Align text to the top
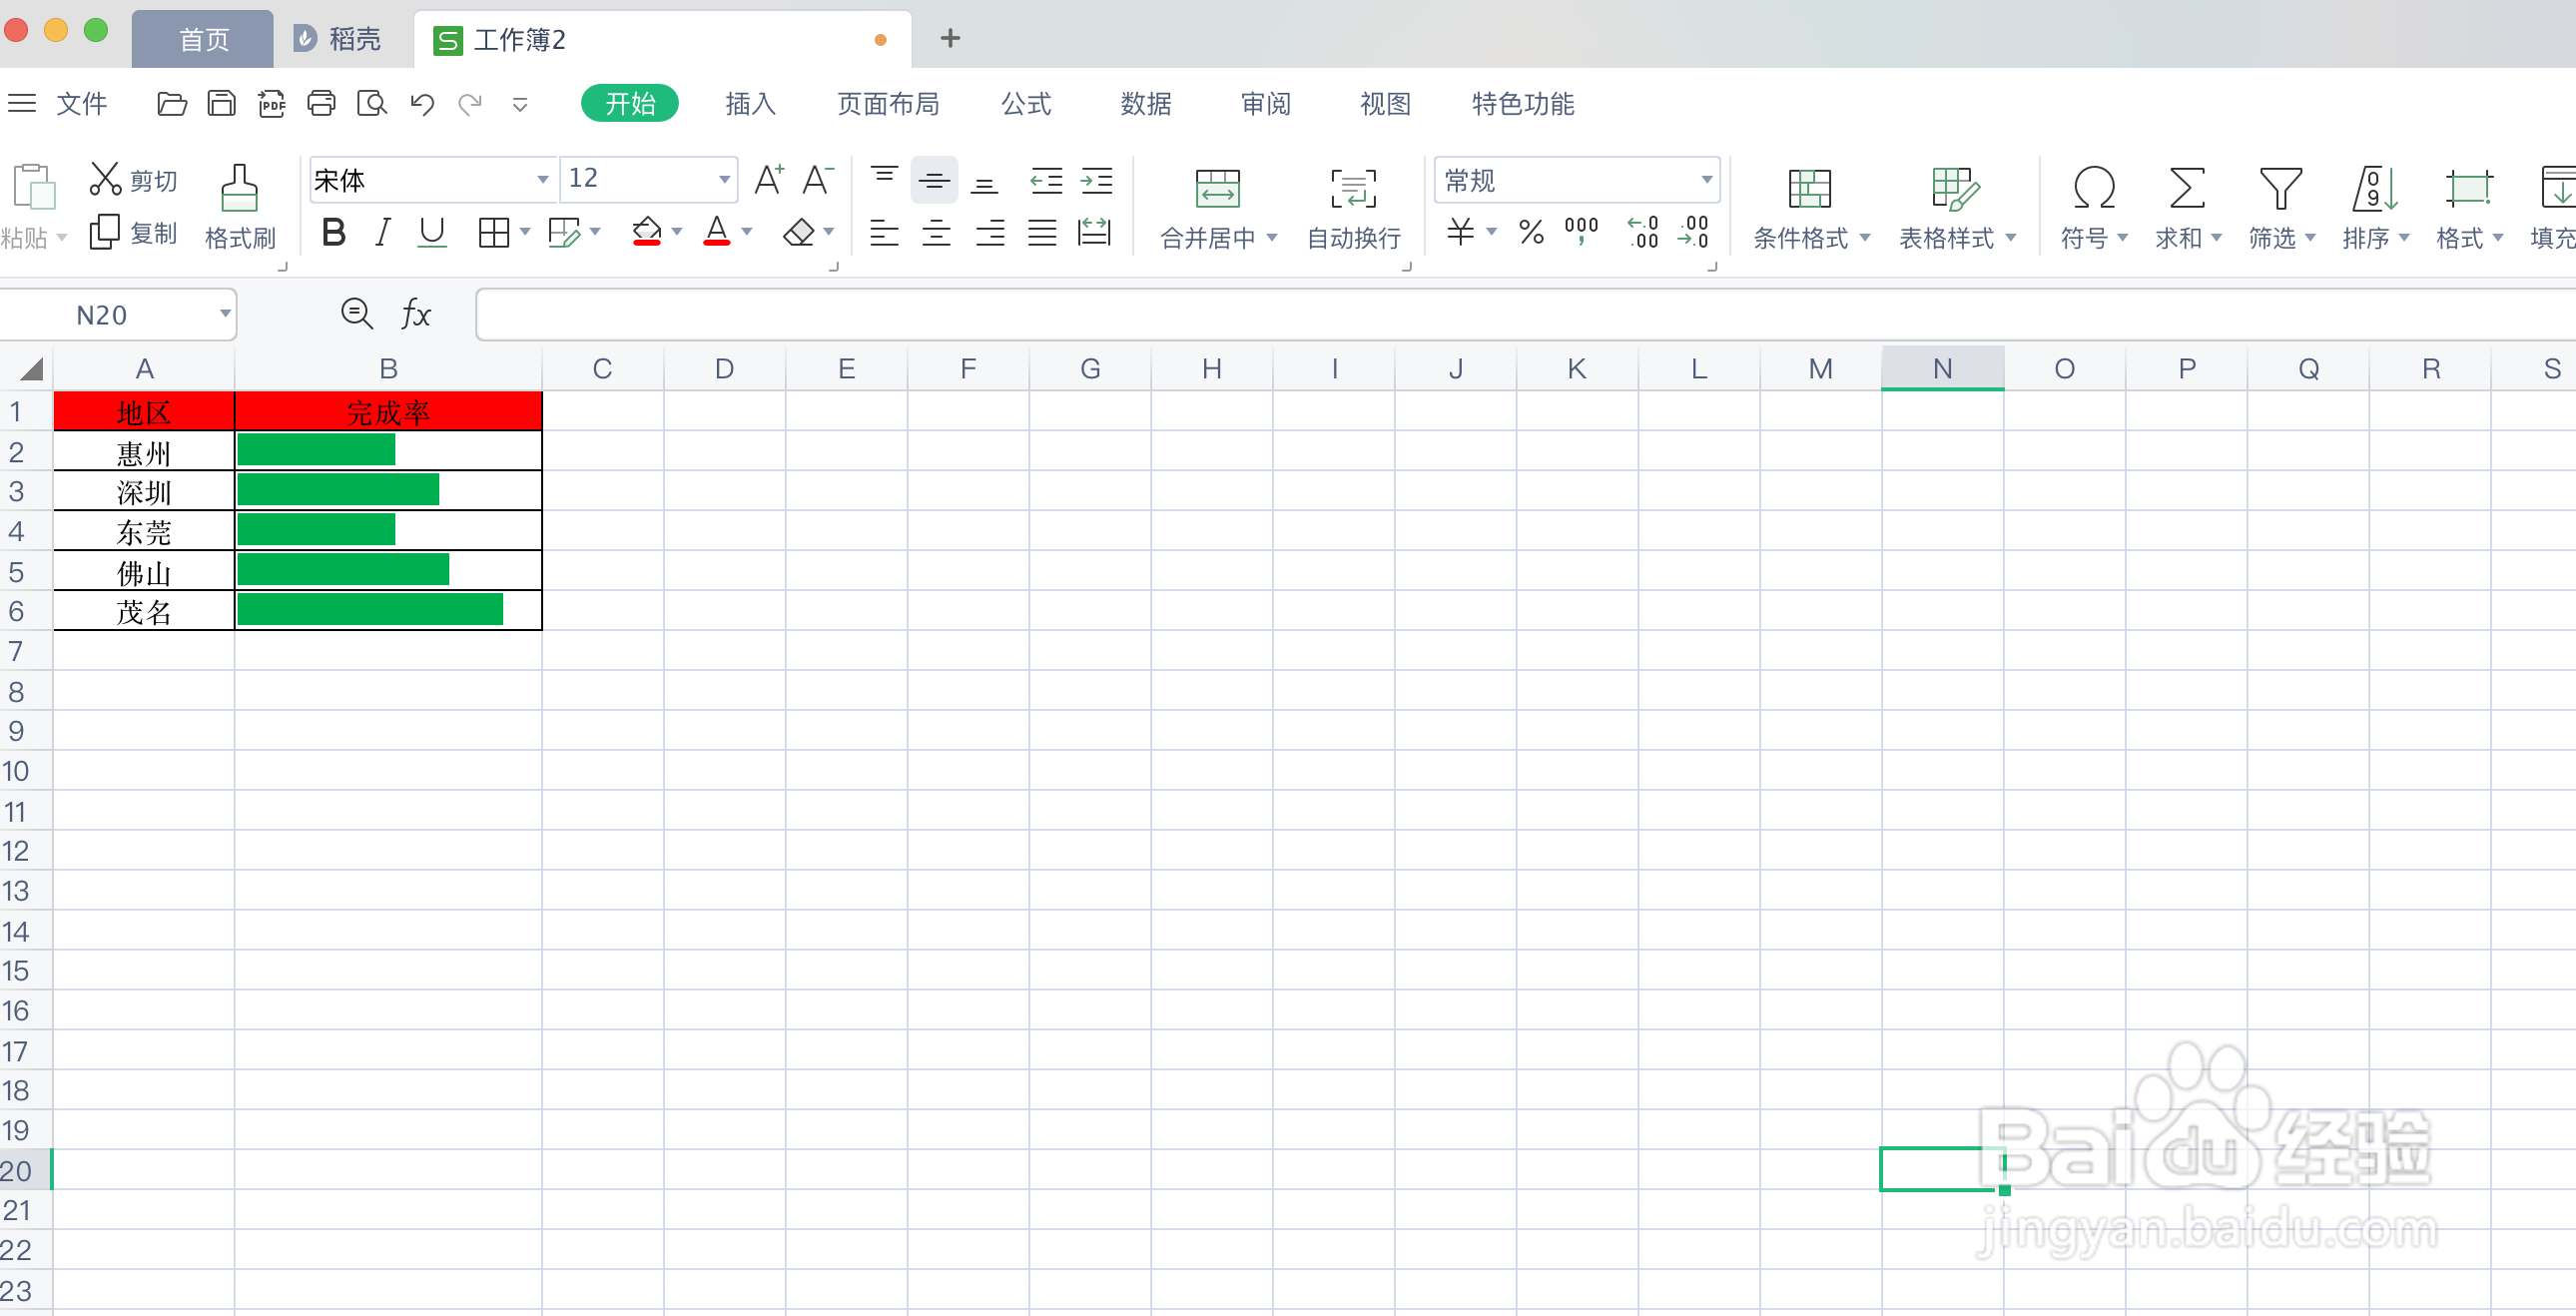Image resolution: width=2576 pixels, height=1316 pixels. point(884,180)
